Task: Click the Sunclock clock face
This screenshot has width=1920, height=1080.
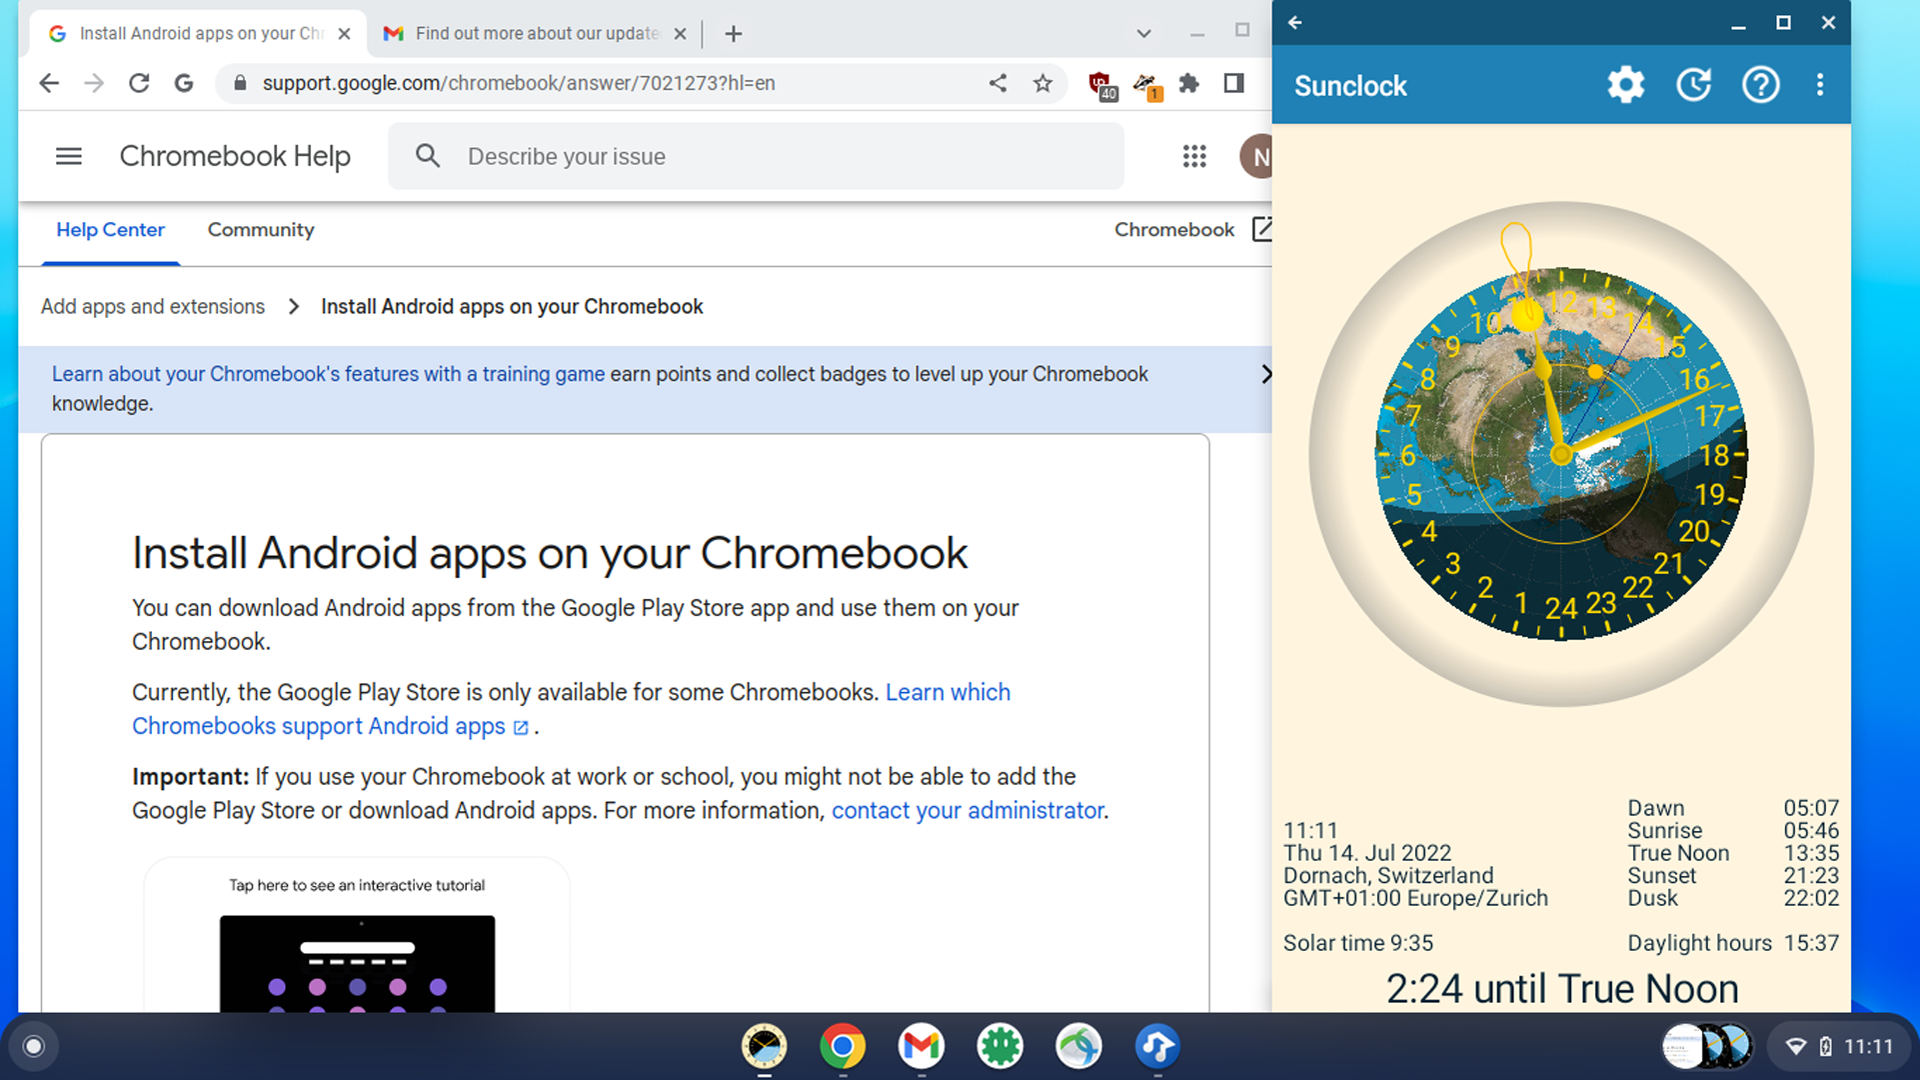Action: pyautogui.click(x=1561, y=454)
